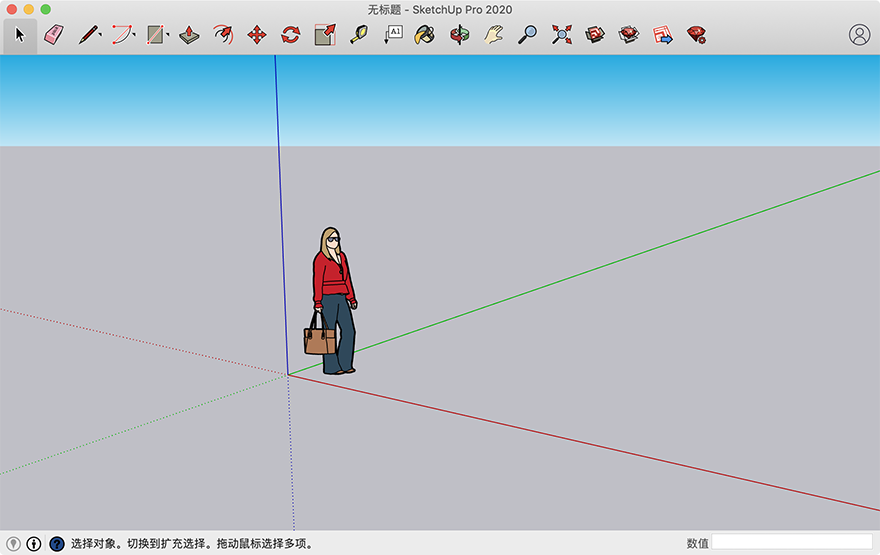
Task: Activate the Orbit tool
Action: pos(460,35)
